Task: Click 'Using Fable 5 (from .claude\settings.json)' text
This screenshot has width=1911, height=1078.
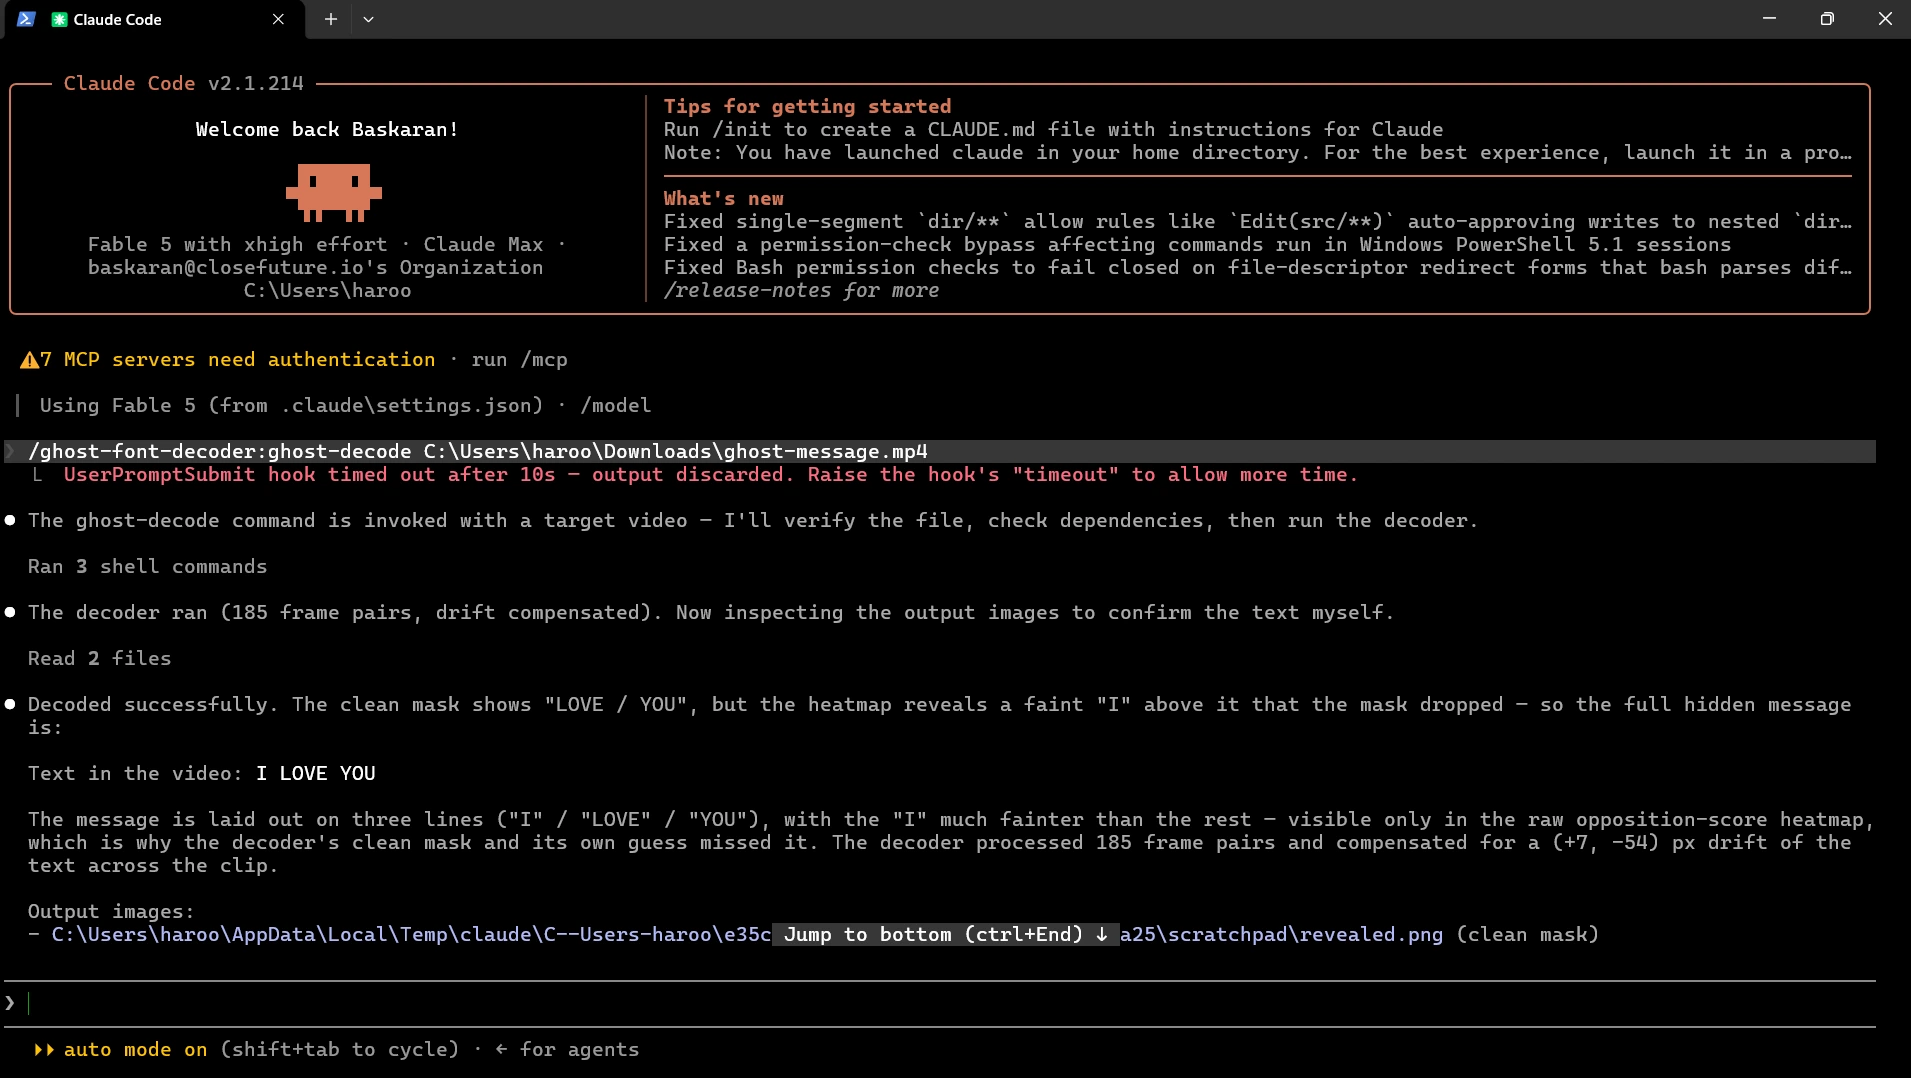Action: 291,405
